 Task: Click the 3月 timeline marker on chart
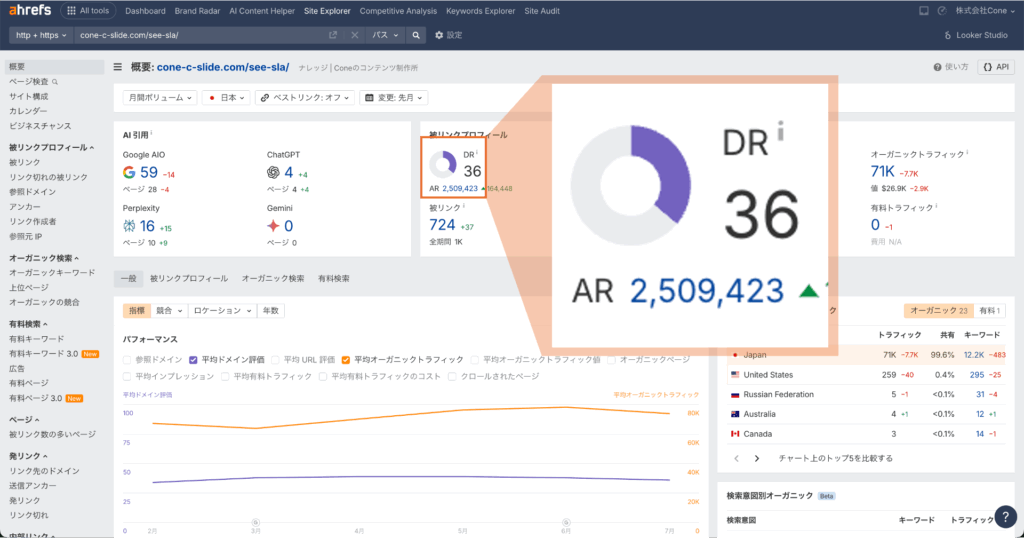(x=255, y=522)
